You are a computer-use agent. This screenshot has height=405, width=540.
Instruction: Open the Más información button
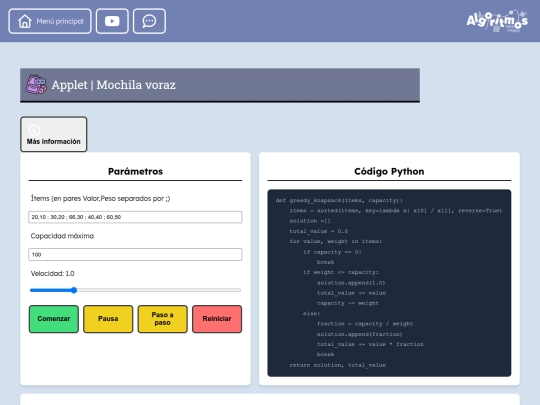pyautogui.click(x=54, y=134)
